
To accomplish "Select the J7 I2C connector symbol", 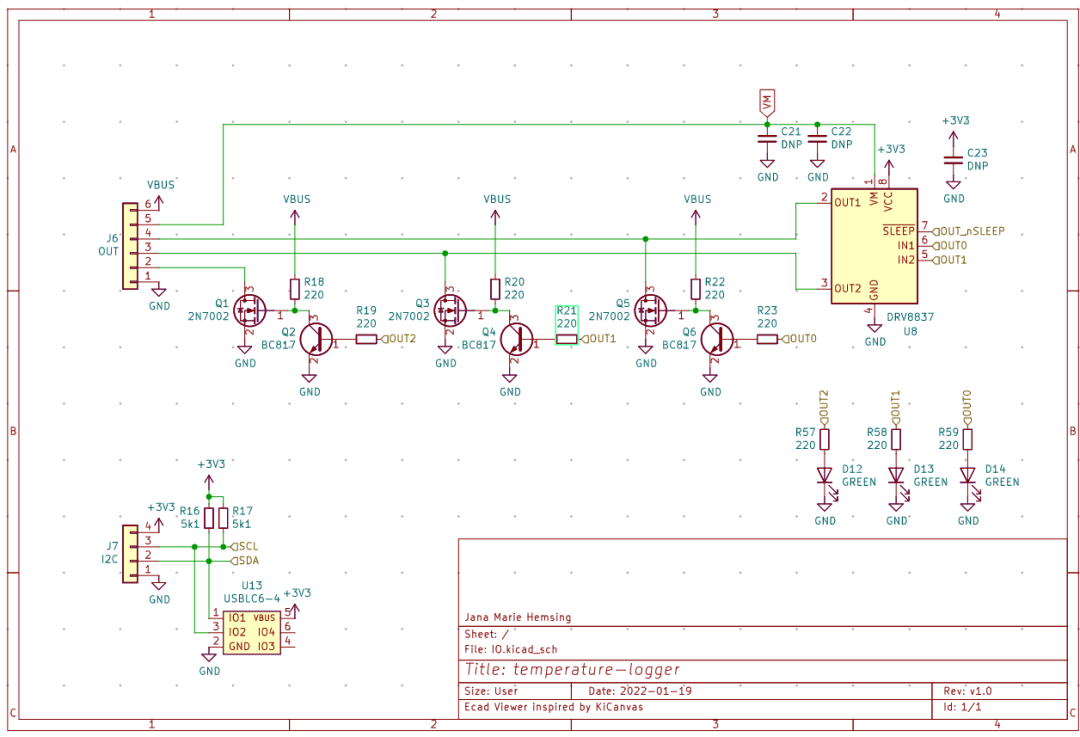I will tap(130, 554).
